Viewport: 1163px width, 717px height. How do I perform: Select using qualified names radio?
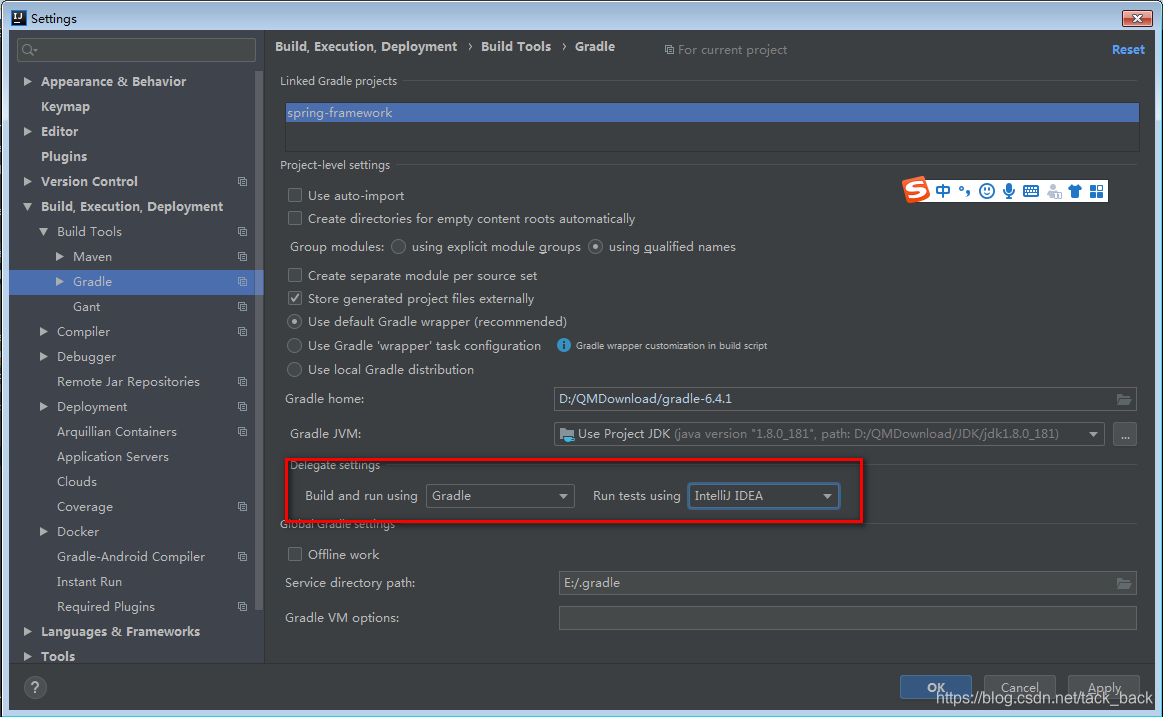click(596, 246)
